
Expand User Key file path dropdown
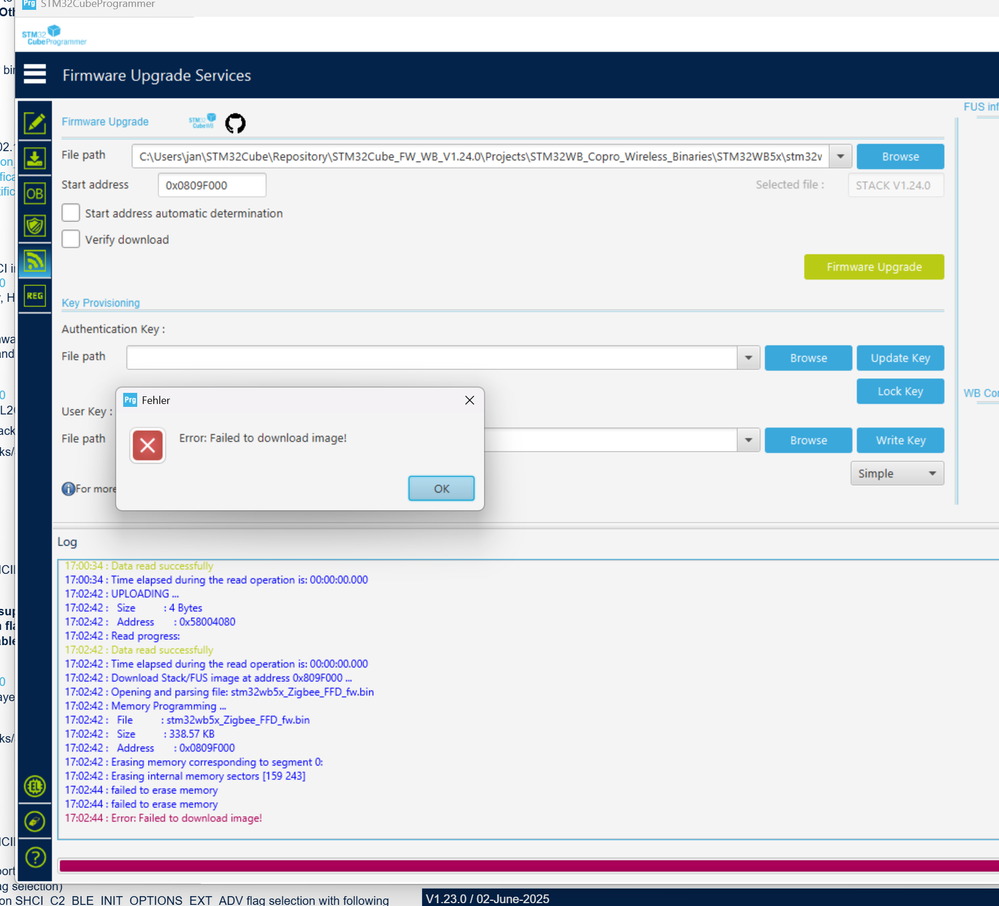click(749, 440)
